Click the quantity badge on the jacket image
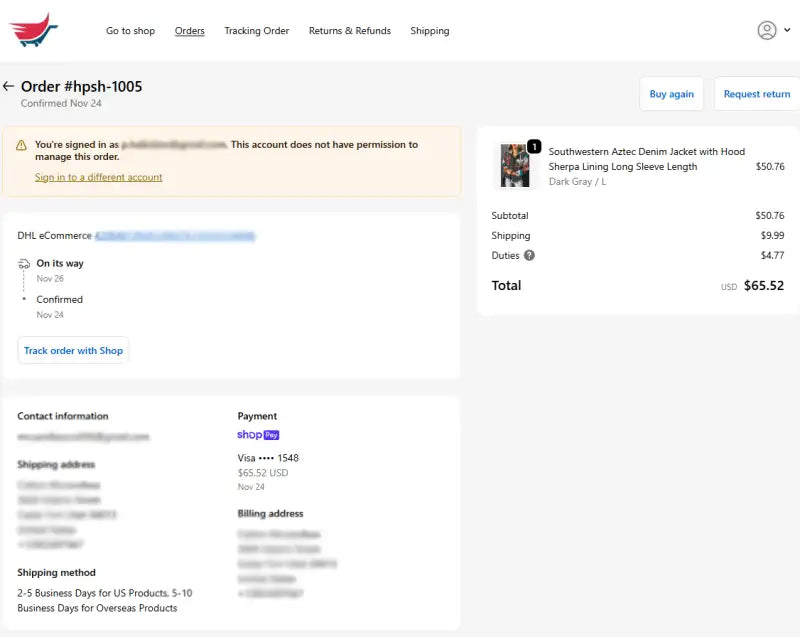This screenshot has width=800, height=637. coord(535,146)
